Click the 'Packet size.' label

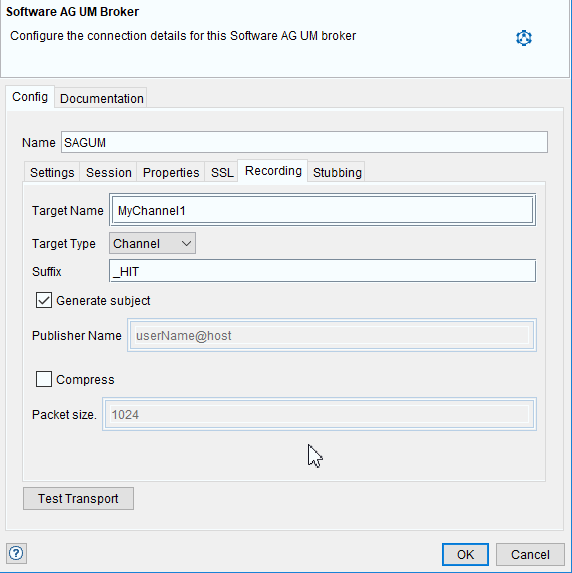point(64,414)
